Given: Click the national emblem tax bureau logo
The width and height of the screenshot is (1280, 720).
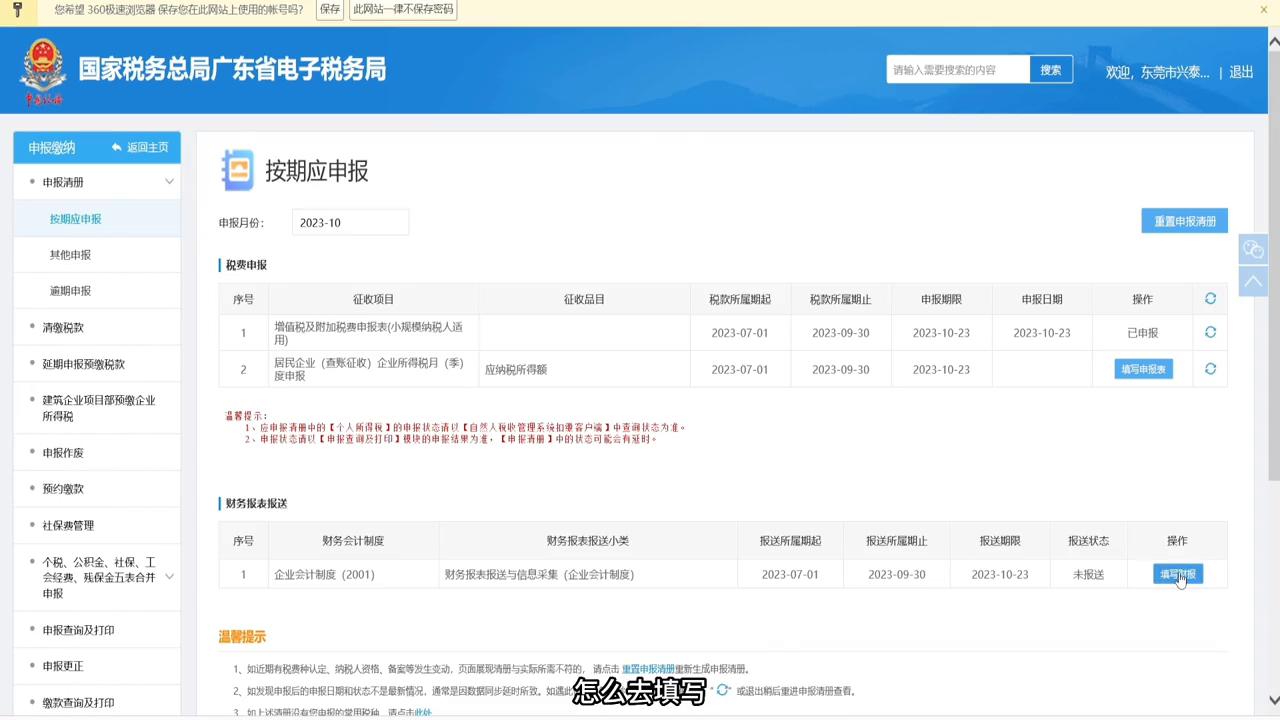Looking at the screenshot, I should click(43, 70).
